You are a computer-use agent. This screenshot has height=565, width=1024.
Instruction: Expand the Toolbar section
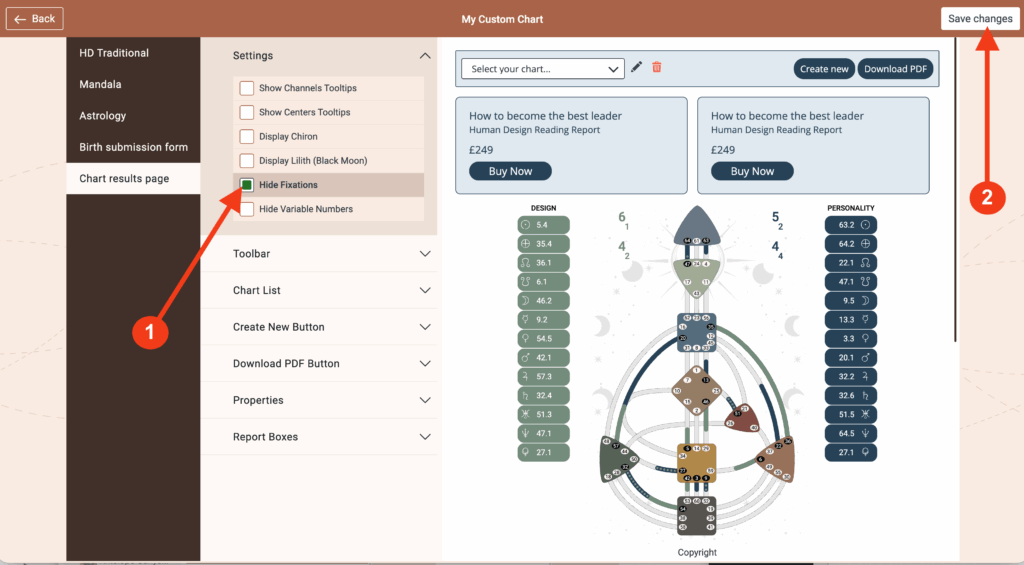coord(332,254)
